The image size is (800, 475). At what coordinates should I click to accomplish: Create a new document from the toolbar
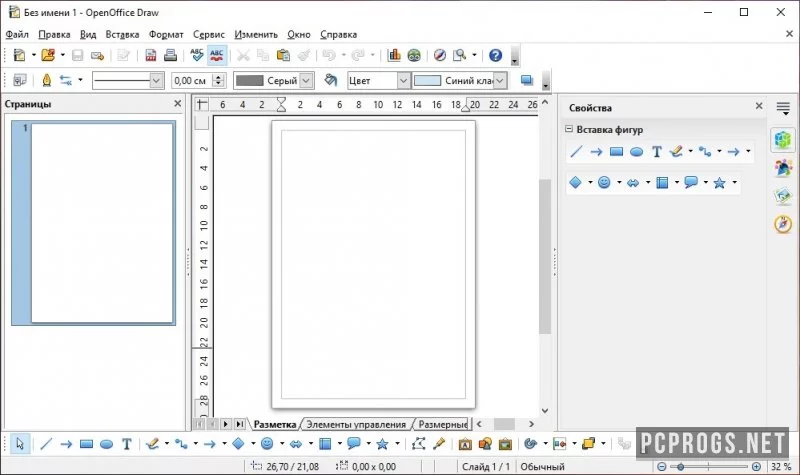click(x=19, y=55)
